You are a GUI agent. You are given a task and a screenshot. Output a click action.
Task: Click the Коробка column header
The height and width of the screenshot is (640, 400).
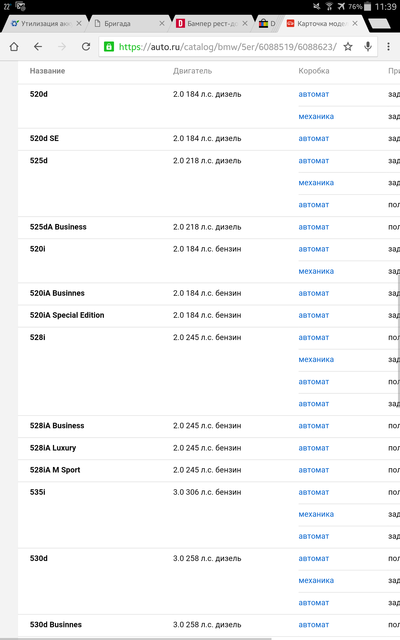point(313,71)
